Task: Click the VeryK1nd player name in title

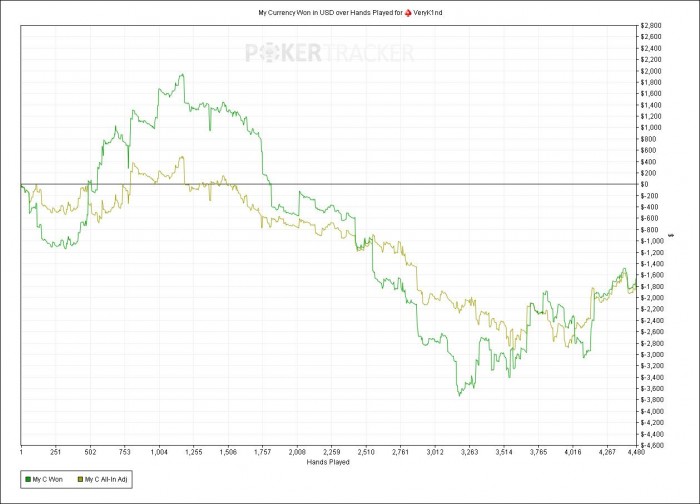Action: click(x=428, y=13)
